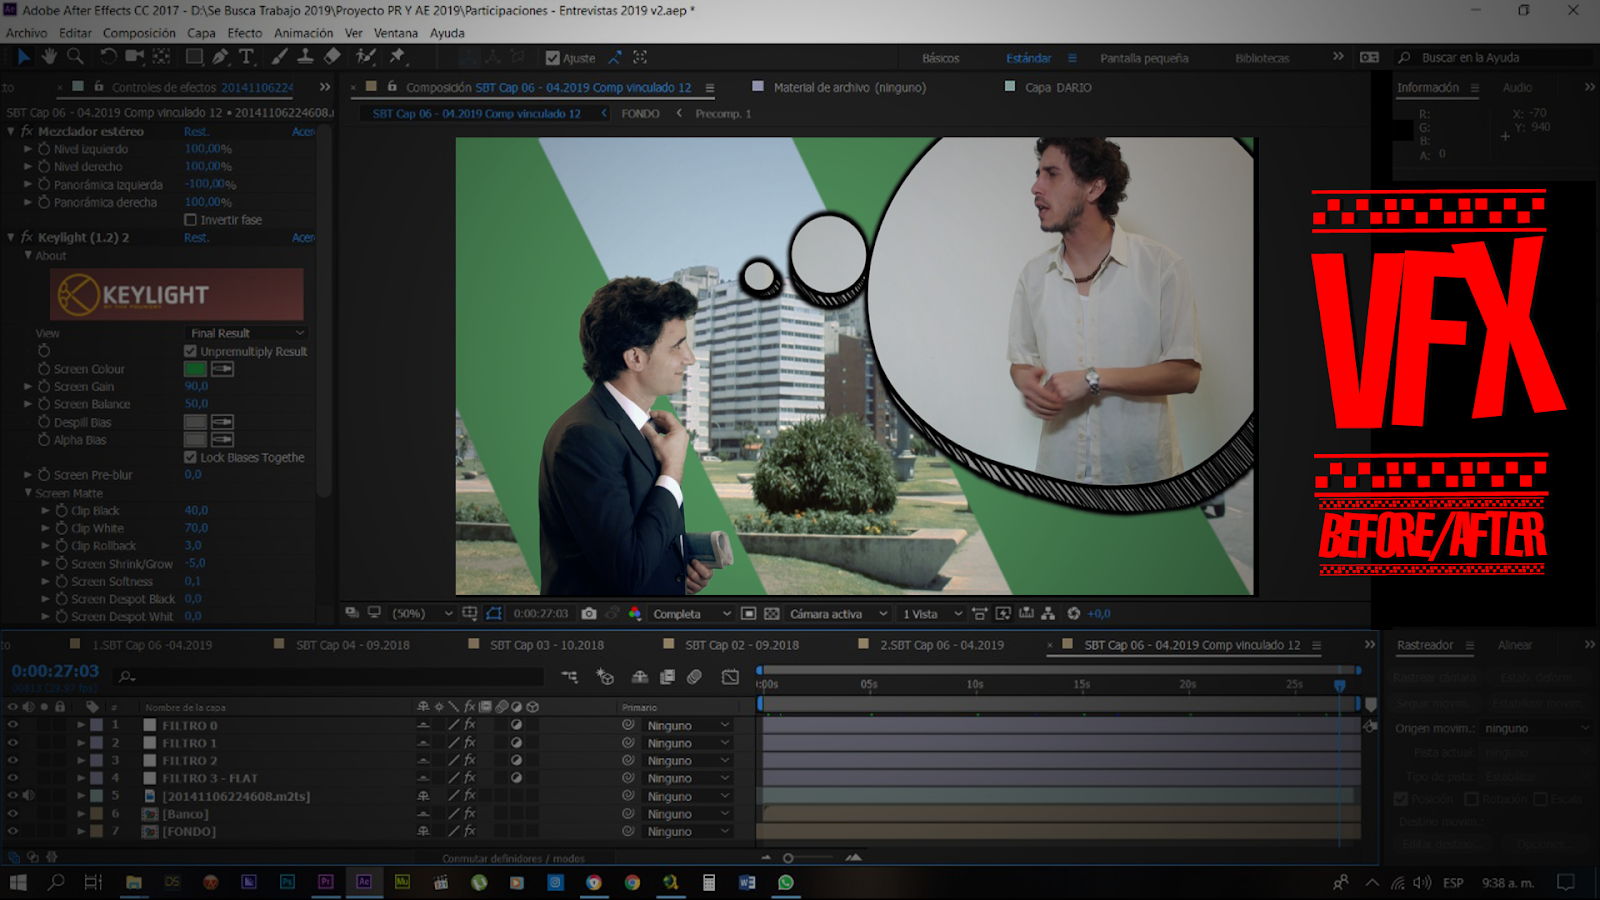Expand the FILTRO 1 layer properties
Screen dimensions: 1600x900
(x=81, y=743)
